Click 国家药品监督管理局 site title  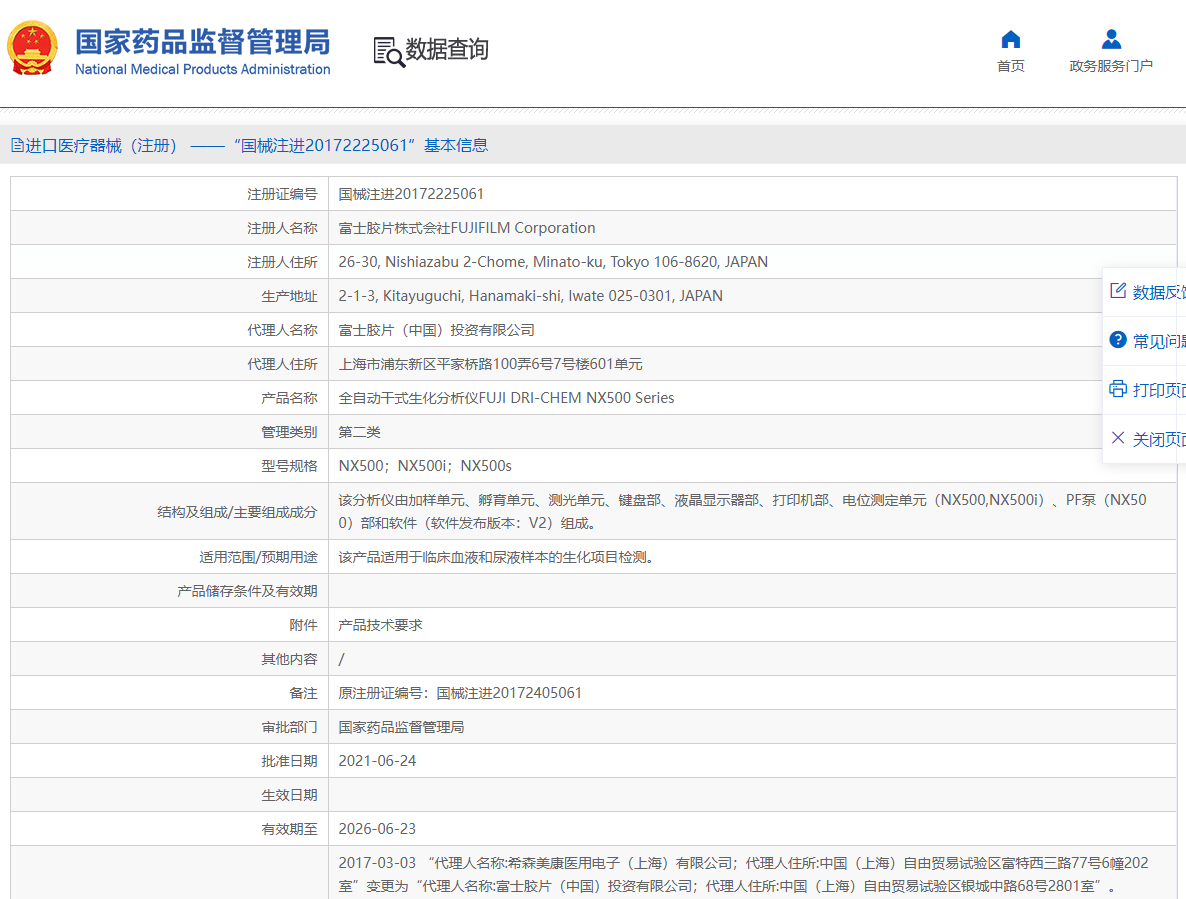point(203,42)
